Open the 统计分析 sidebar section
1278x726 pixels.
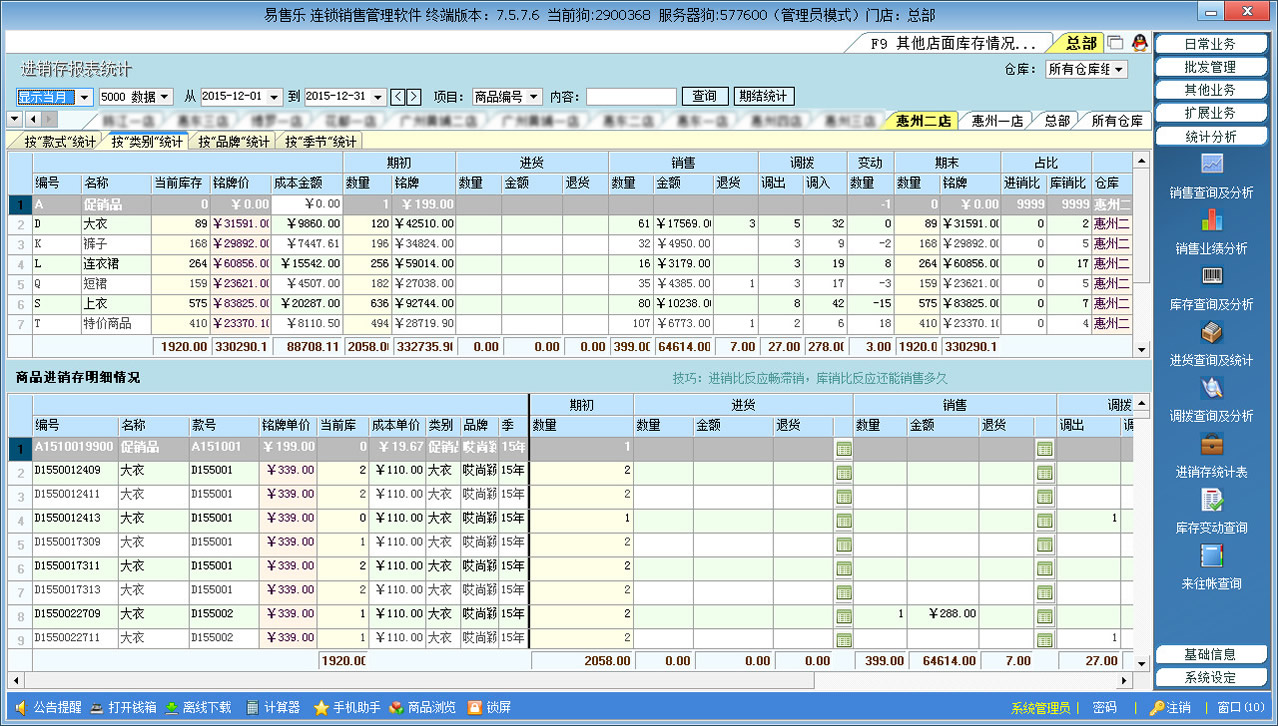pyautogui.click(x=1210, y=135)
